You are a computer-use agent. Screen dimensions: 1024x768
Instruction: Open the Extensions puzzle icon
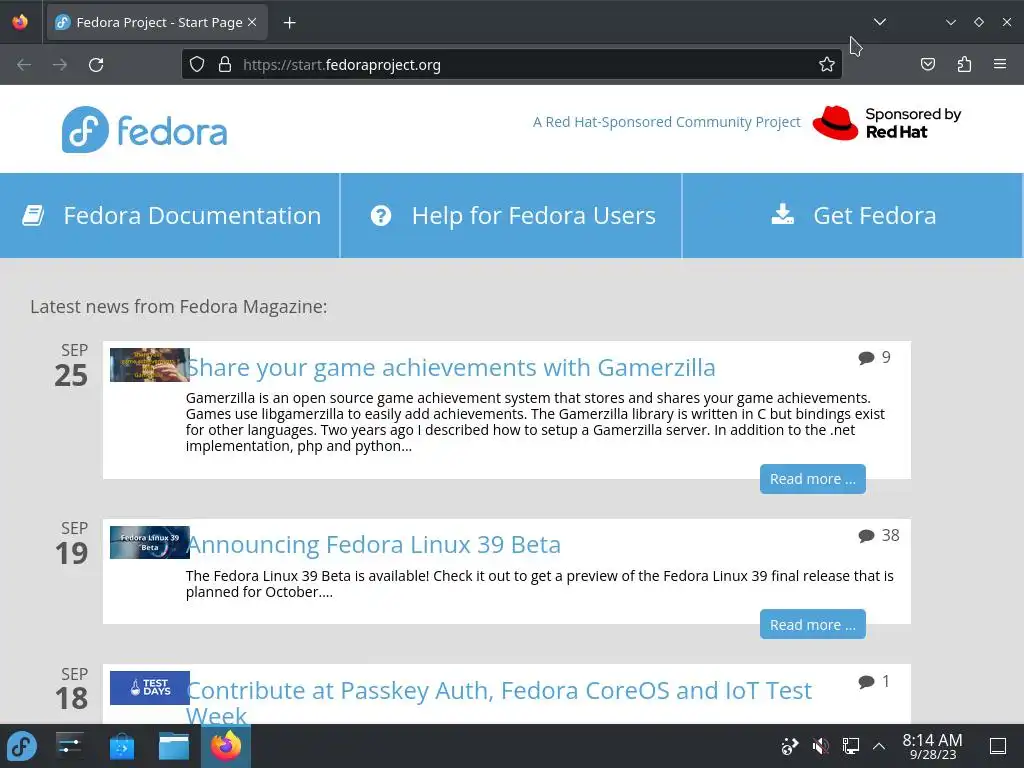tap(964, 64)
